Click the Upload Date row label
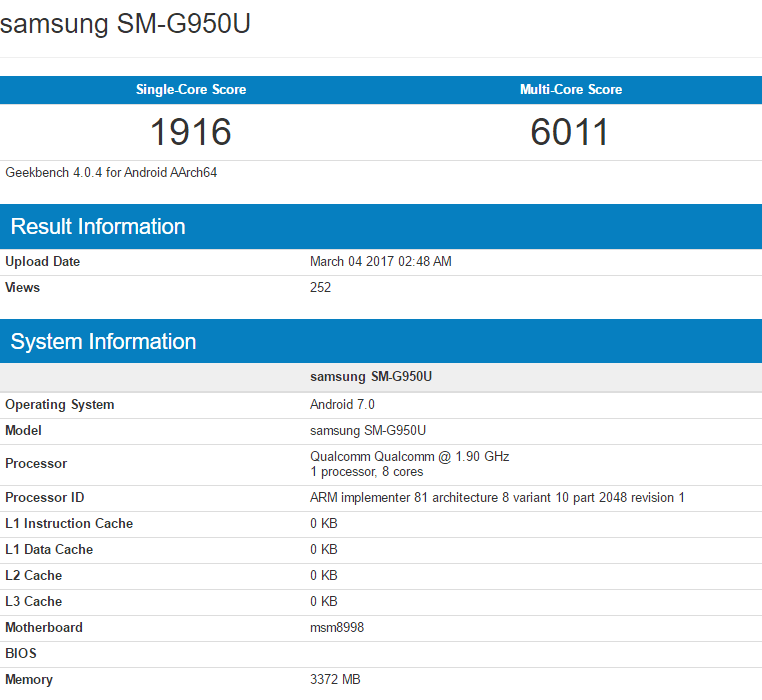The image size is (762, 700). tap(42, 262)
